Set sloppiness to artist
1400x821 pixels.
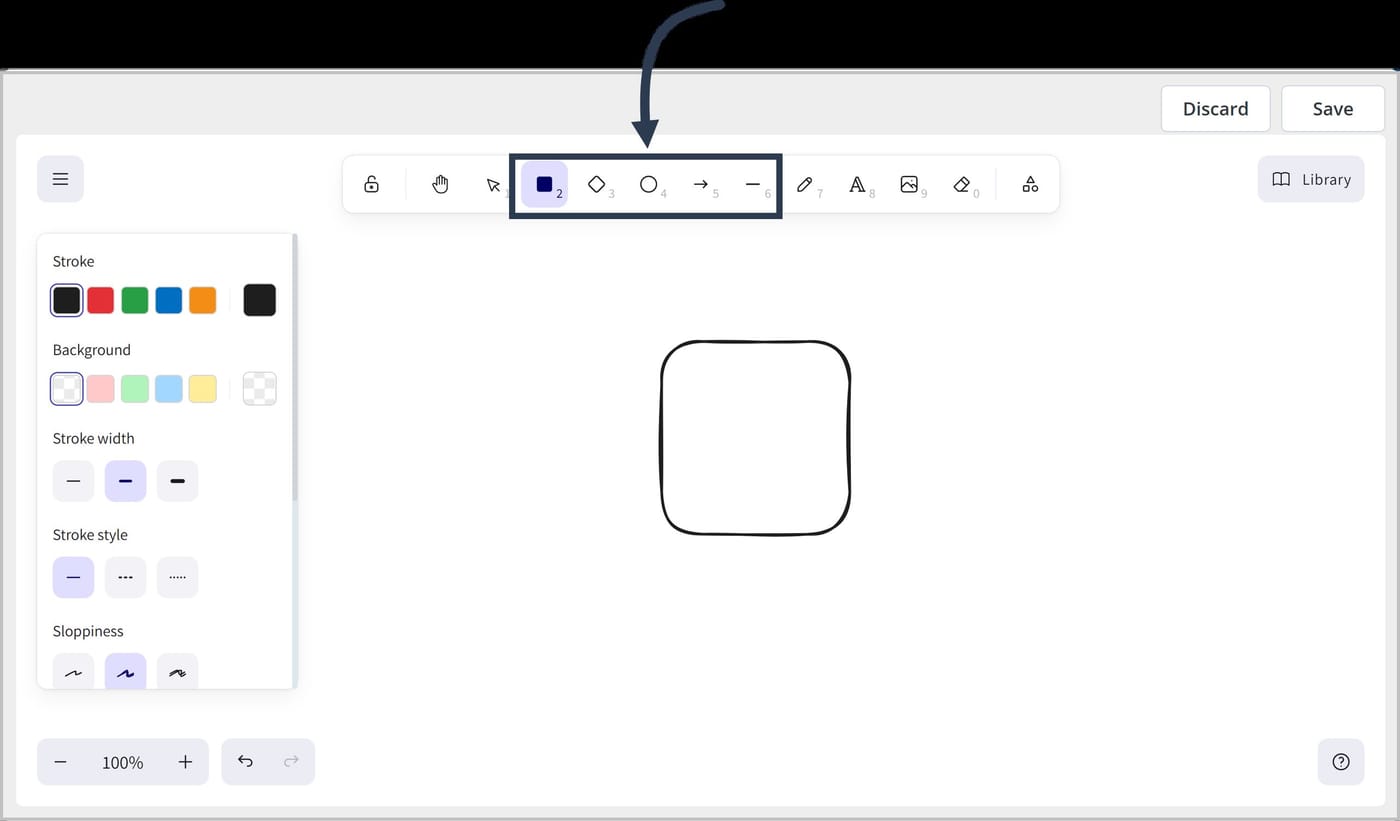tap(125, 672)
